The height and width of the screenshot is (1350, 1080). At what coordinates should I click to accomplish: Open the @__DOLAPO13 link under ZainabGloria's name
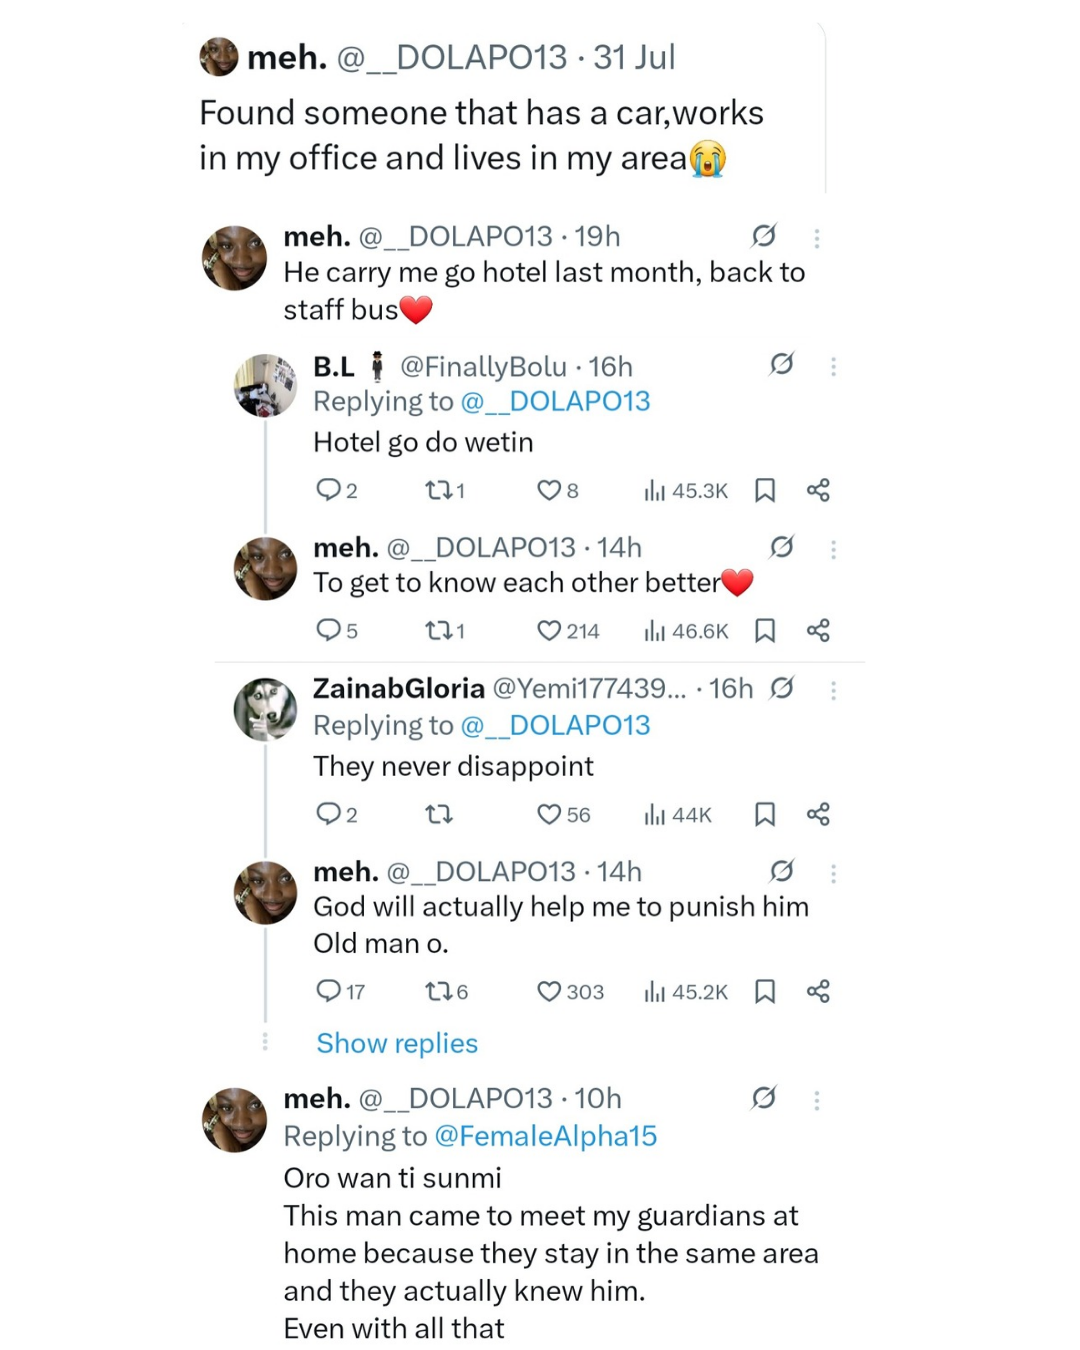555,725
